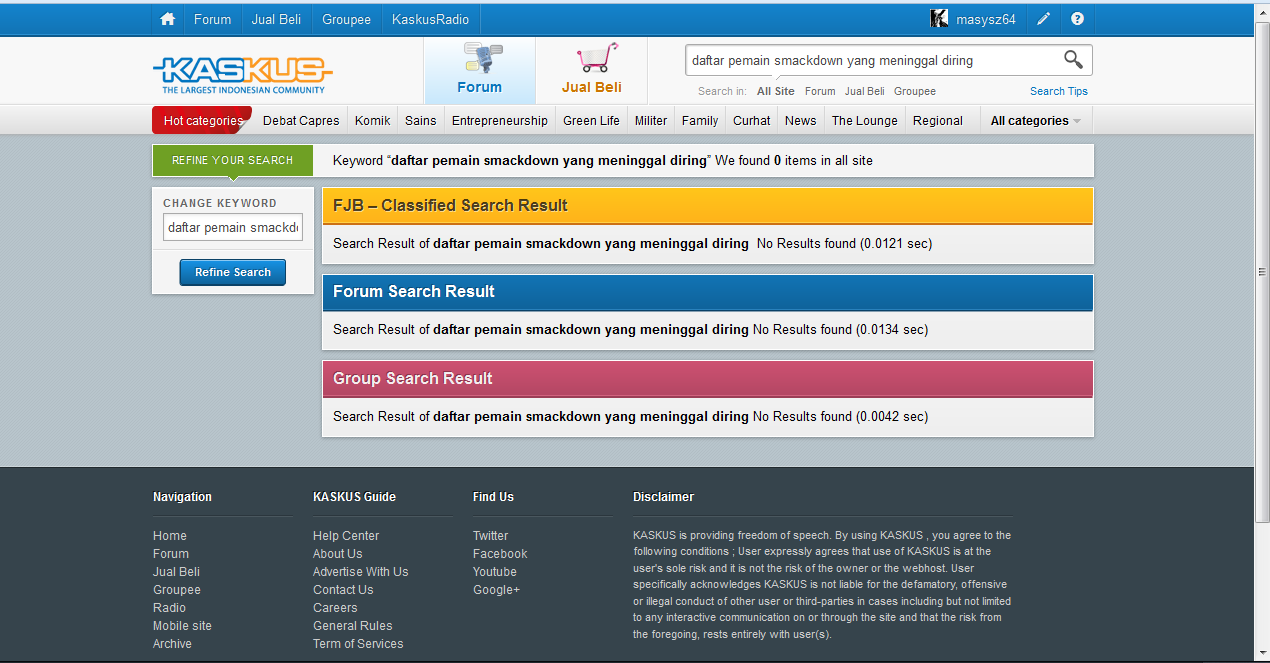Viewport: 1270px width, 663px height.
Task: Open the Advertise With Us link
Action: [361, 572]
